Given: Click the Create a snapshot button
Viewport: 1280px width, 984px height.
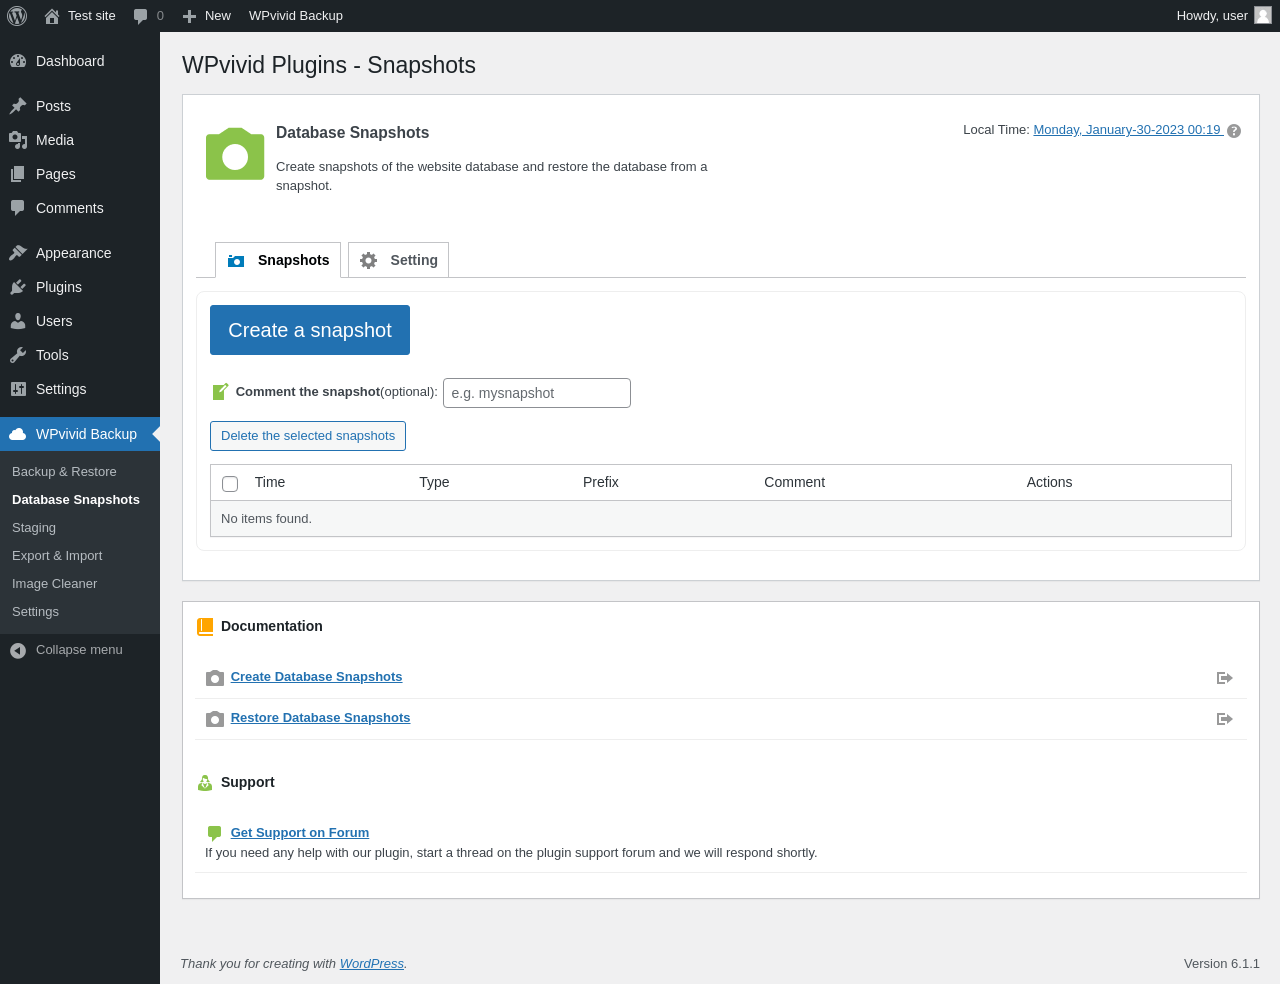Looking at the screenshot, I should pos(310,330).
